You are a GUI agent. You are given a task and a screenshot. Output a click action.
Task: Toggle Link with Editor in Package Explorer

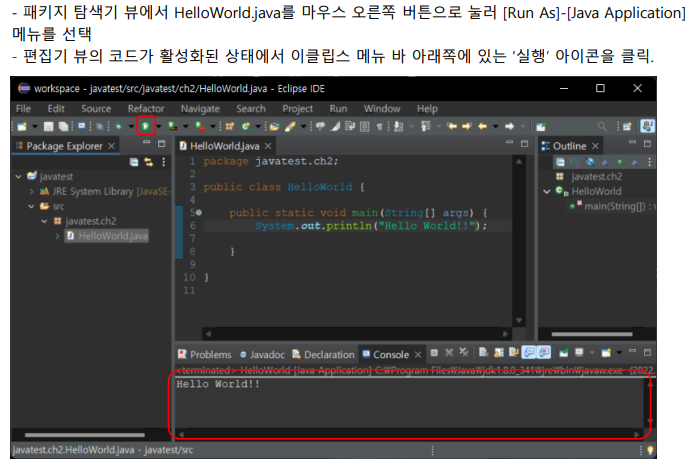[149, 162]
